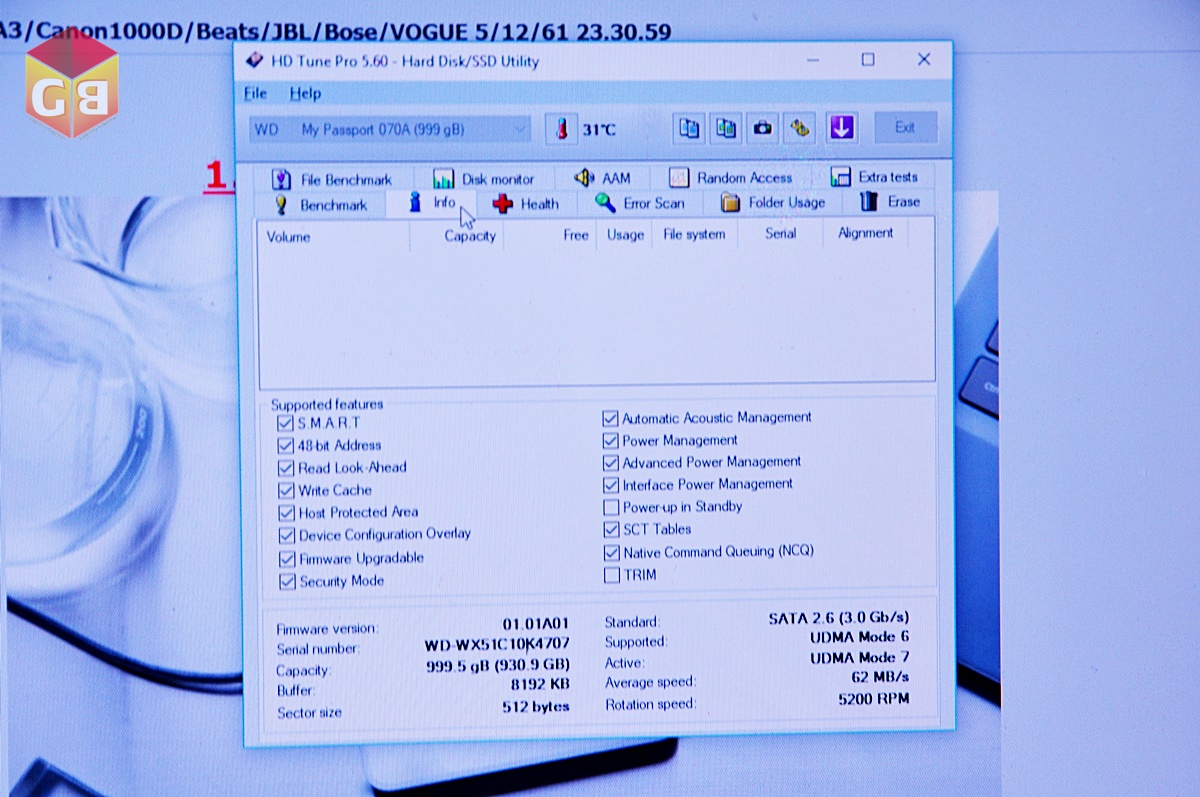Click the 5200 RPM rotation speed value
Image resolution: width=1200 pixels, height=797 pixels.
pos(874,699)
